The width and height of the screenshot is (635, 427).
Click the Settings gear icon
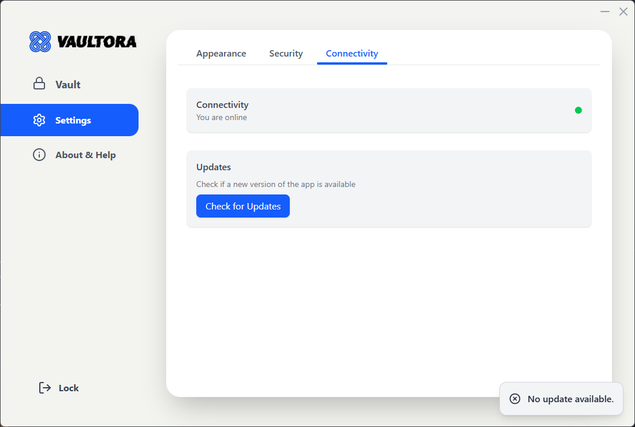(x=39, y=121)
